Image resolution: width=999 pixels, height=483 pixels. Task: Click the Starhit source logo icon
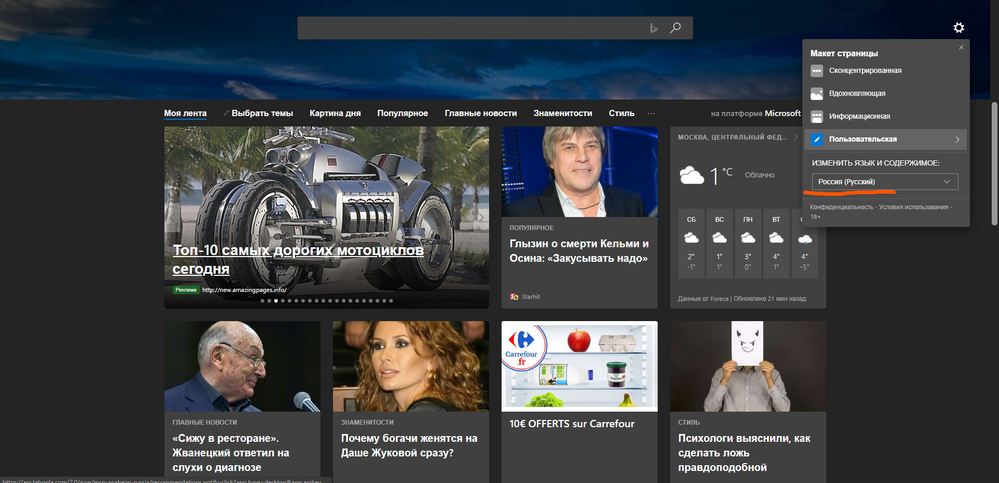coord(514,296)
